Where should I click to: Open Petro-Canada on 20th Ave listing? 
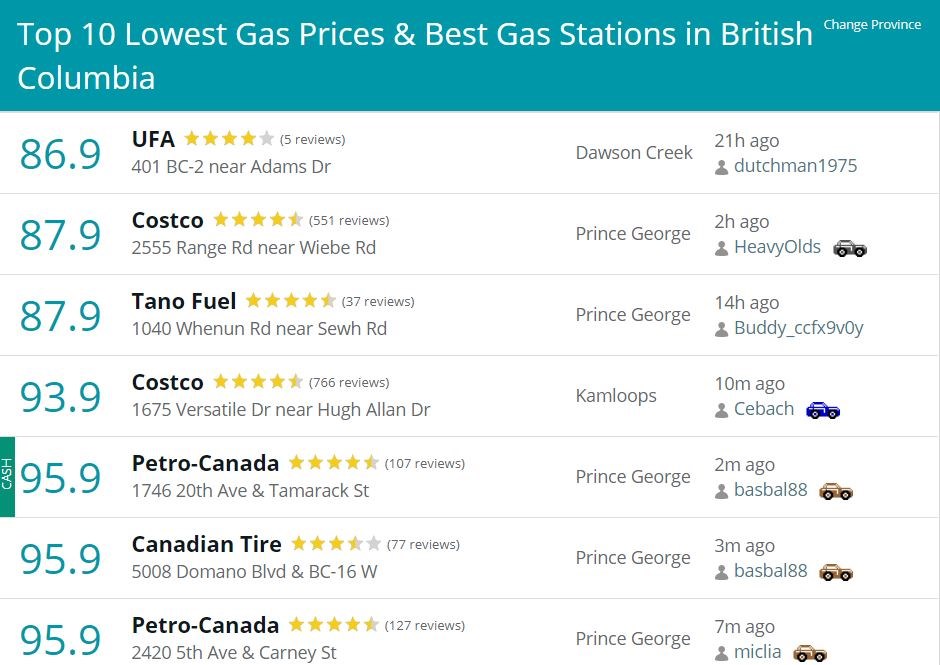click(206, 463)
